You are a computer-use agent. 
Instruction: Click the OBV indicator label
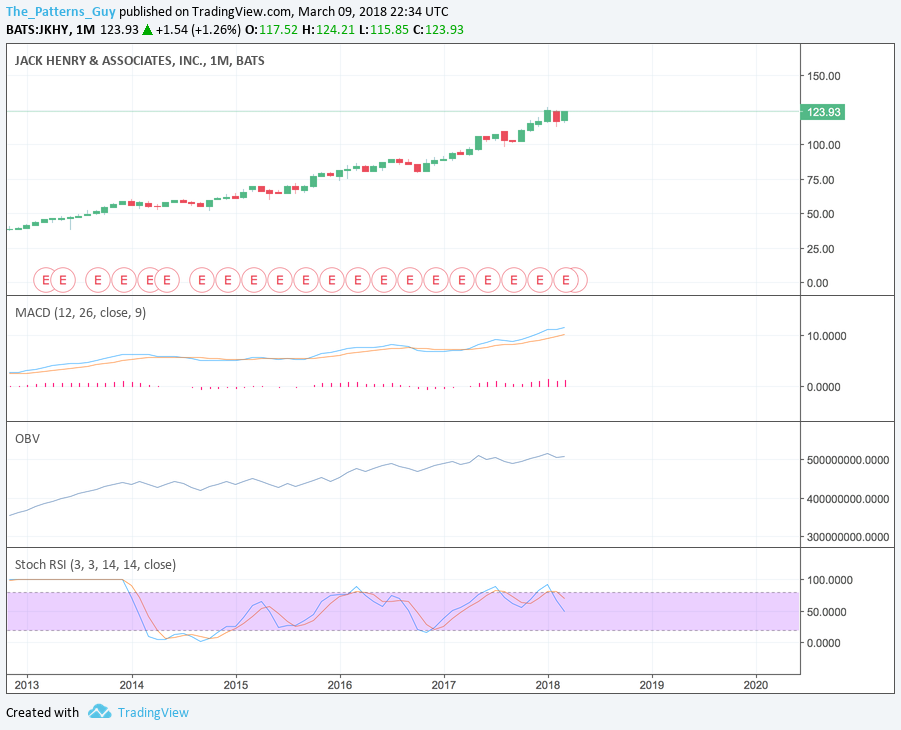pos(27,439)
